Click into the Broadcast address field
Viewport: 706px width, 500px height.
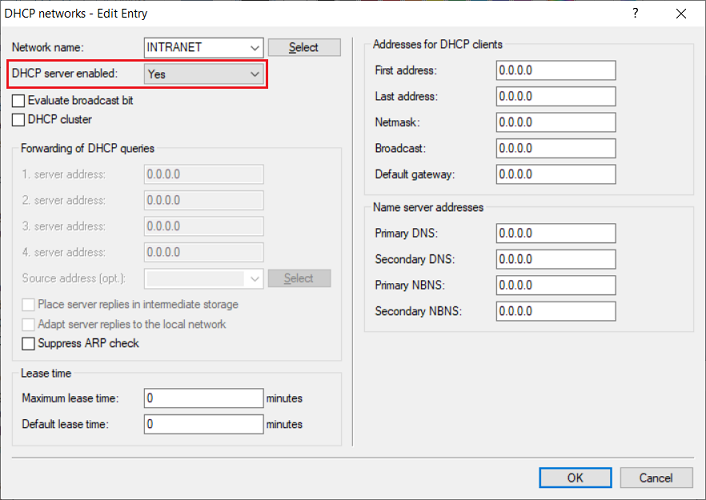click(x=555, y=149)
